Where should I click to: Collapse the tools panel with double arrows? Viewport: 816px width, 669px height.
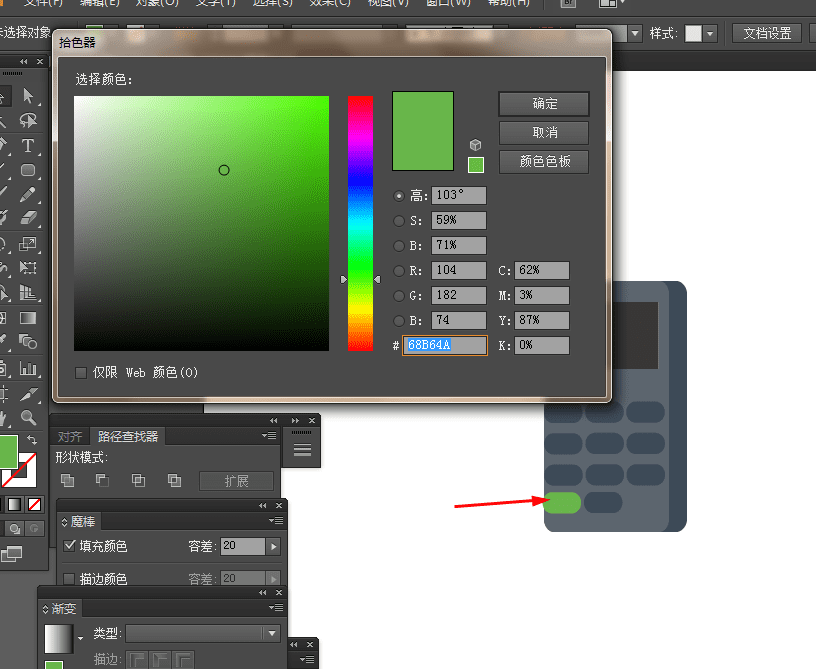pyautogui.click(x=24, y=61)
